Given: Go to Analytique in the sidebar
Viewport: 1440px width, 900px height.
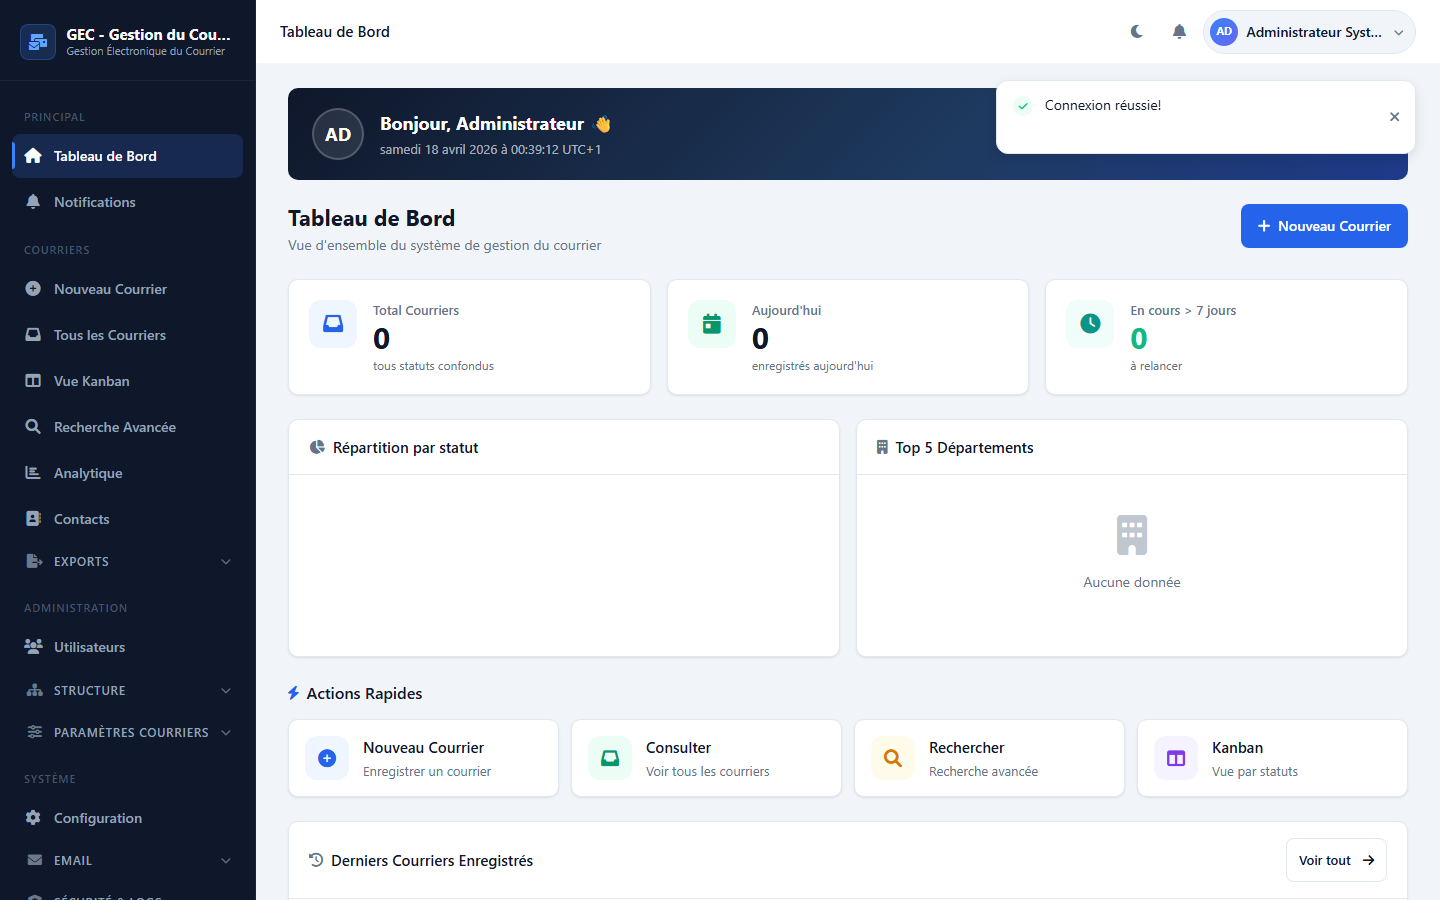Looking at the screenshot, I should click(x=88, y=473).
